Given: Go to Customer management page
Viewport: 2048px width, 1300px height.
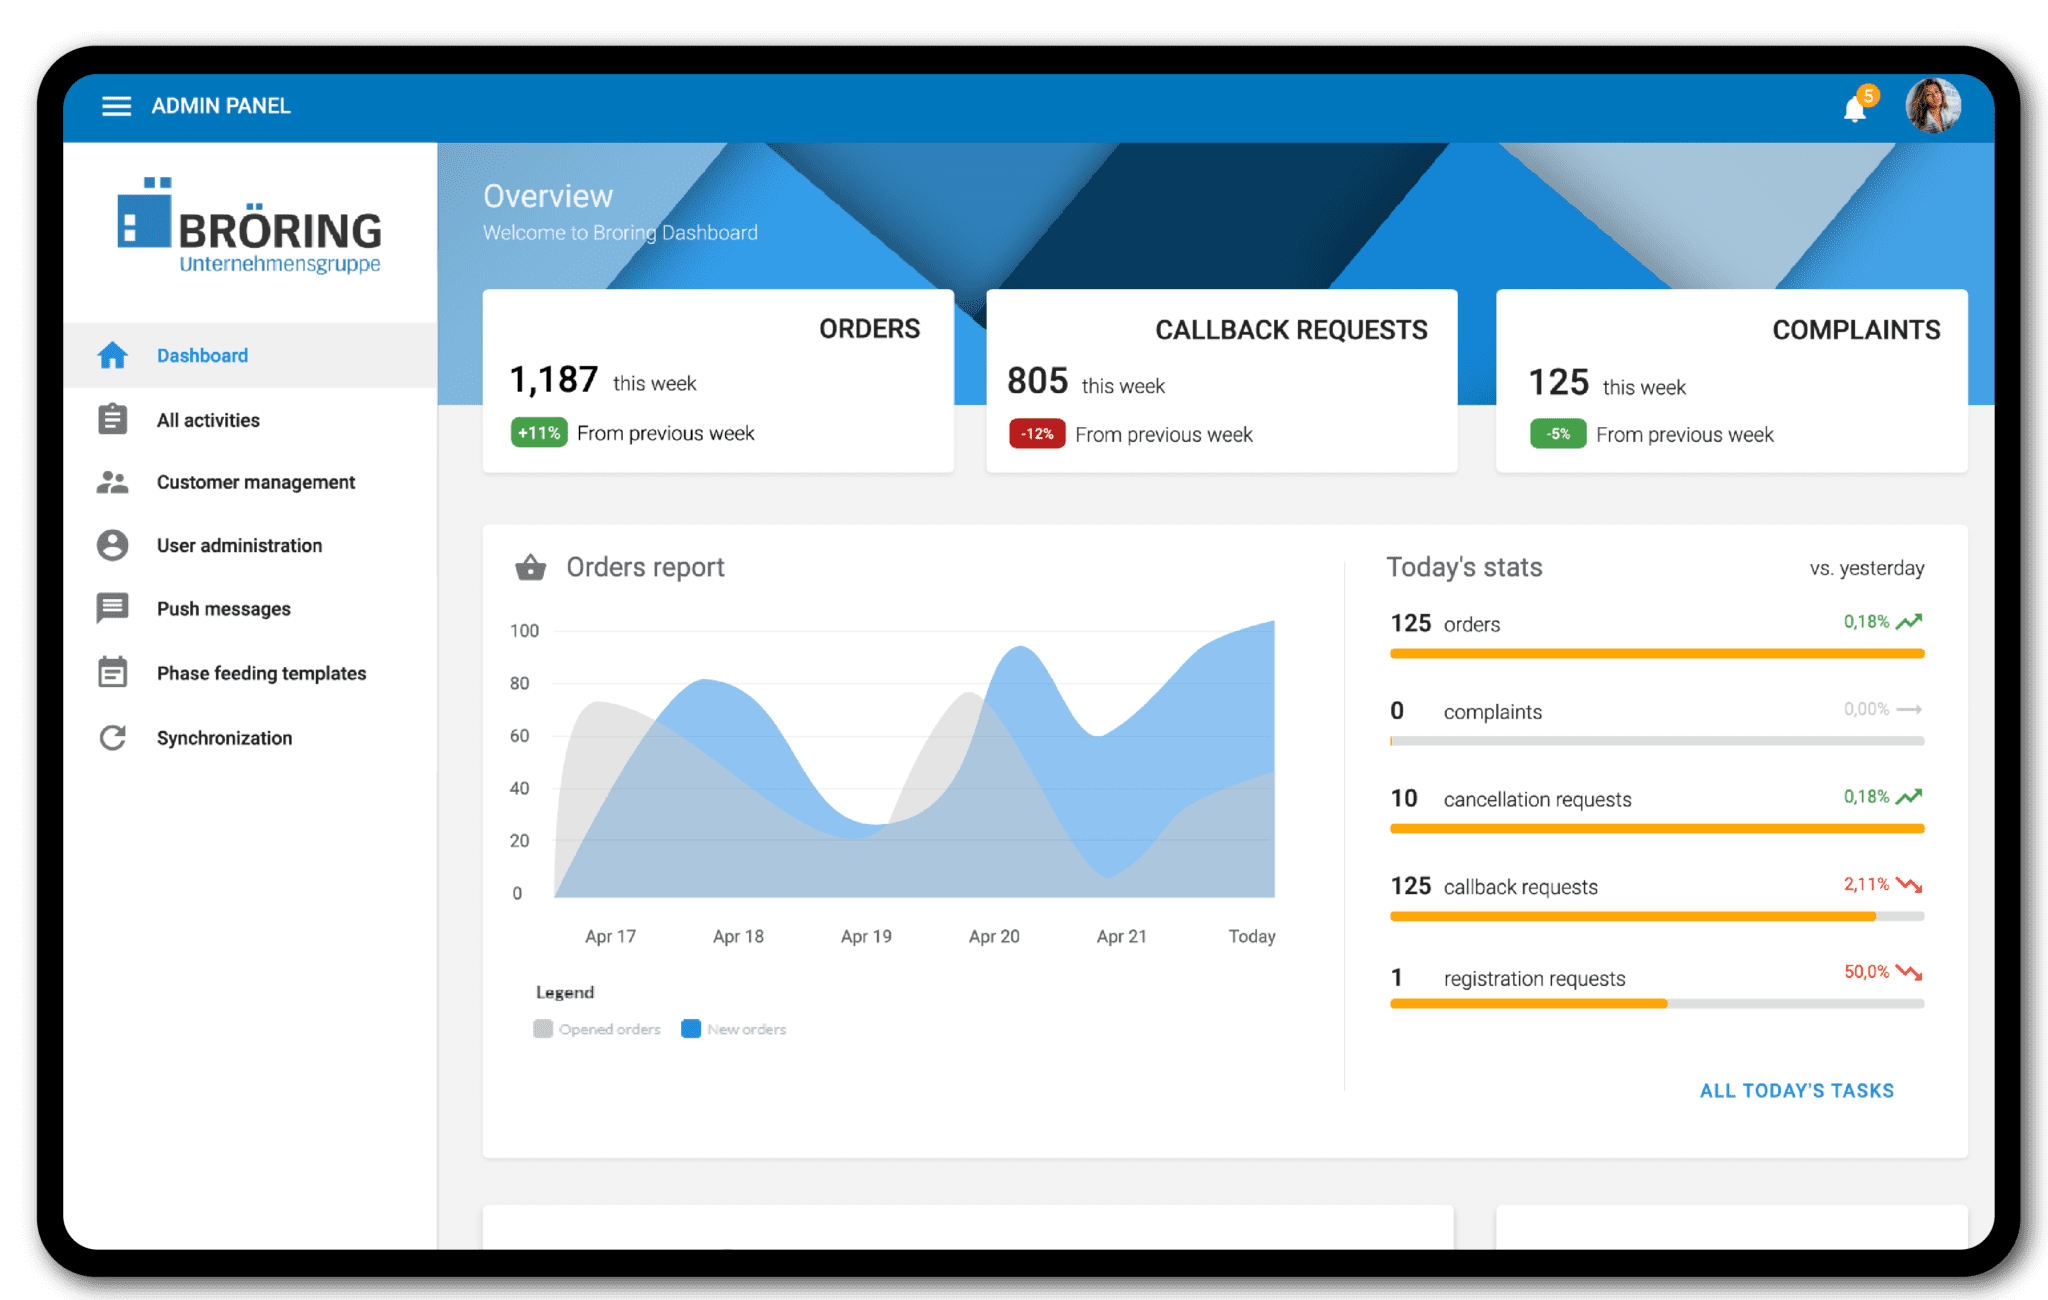Looking at the screenshot, I should point(255,482).
